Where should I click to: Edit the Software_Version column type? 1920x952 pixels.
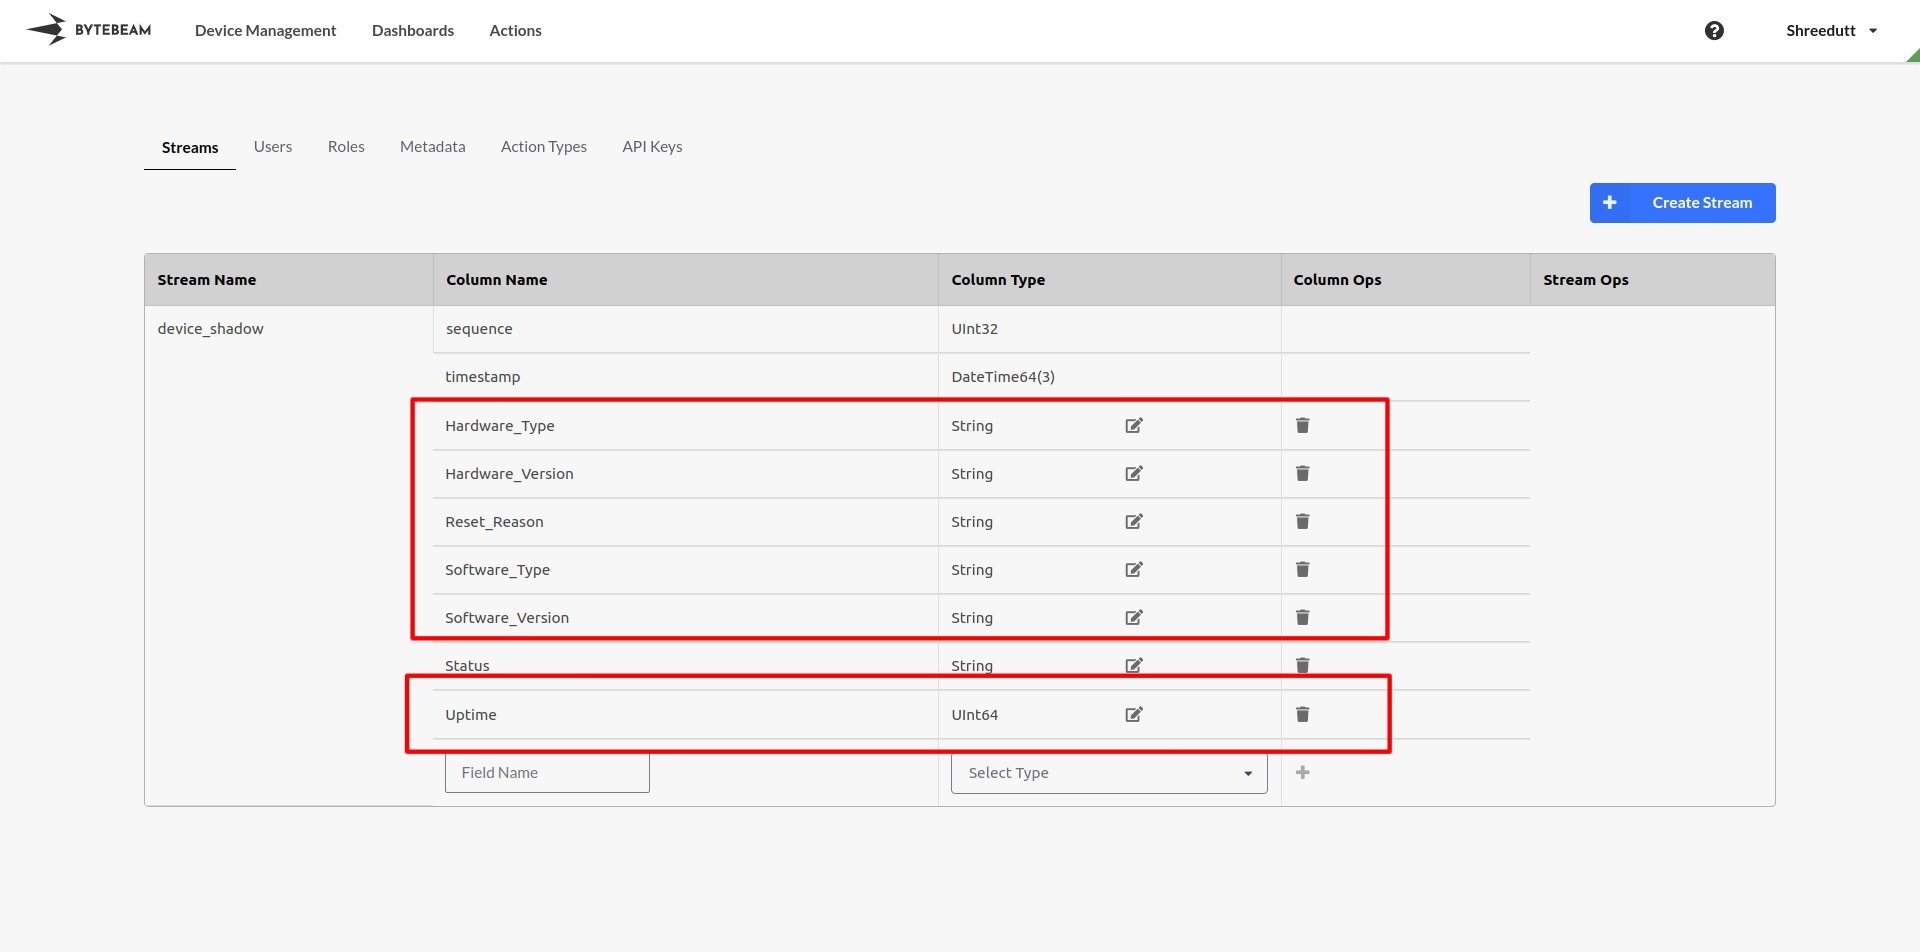click(x=1133, y=618)
